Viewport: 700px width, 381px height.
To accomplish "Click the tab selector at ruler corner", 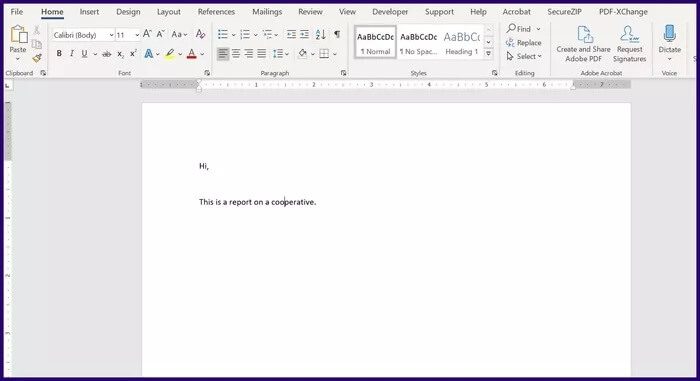I will (8, 85).
